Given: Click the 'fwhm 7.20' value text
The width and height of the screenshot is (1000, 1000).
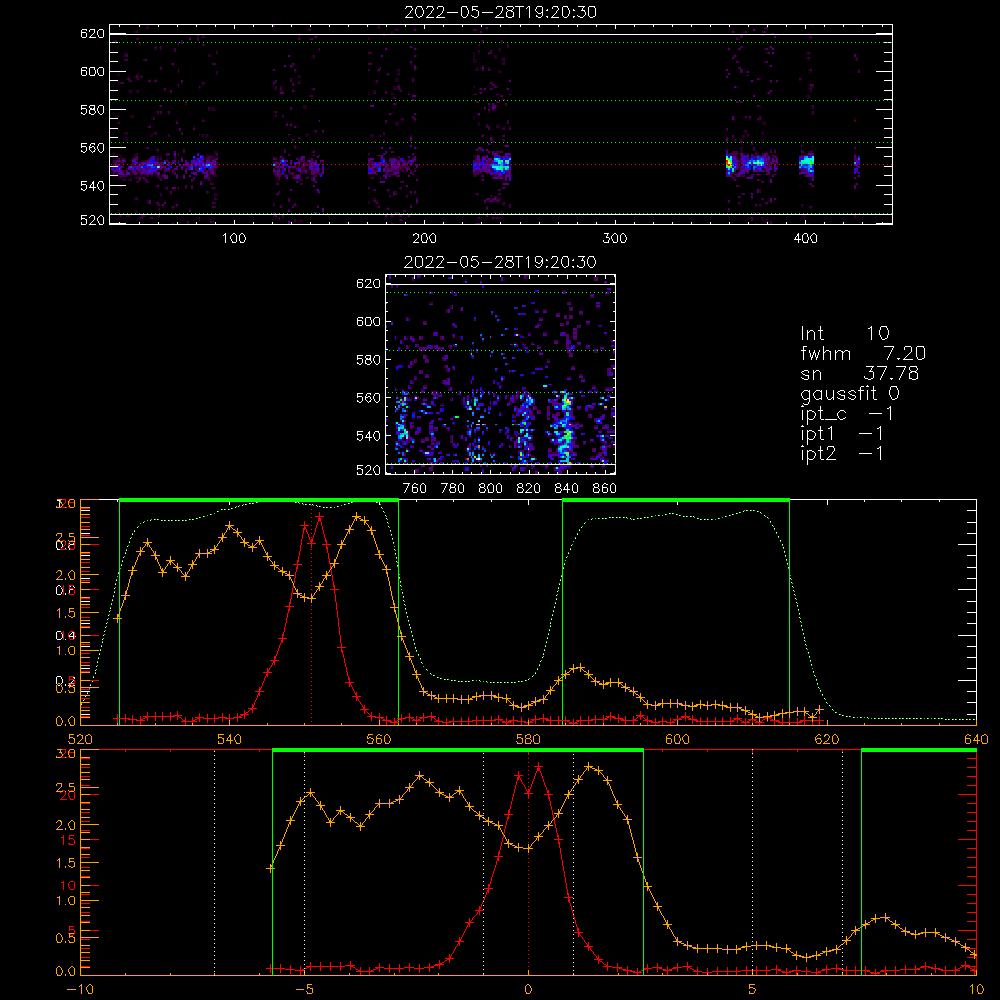Looking at the screenshot, I should [862, 353].
